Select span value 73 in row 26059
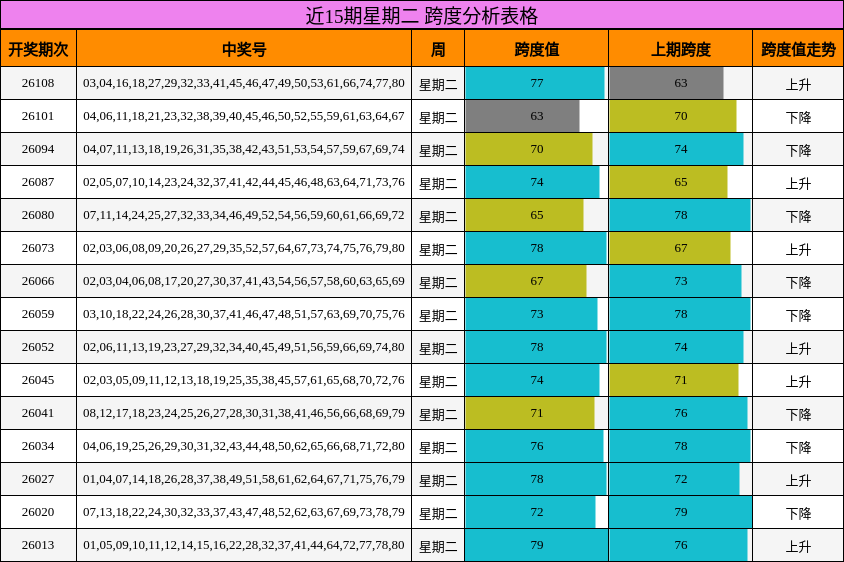The height and width of the screenshot is (562, 844). 537,314
